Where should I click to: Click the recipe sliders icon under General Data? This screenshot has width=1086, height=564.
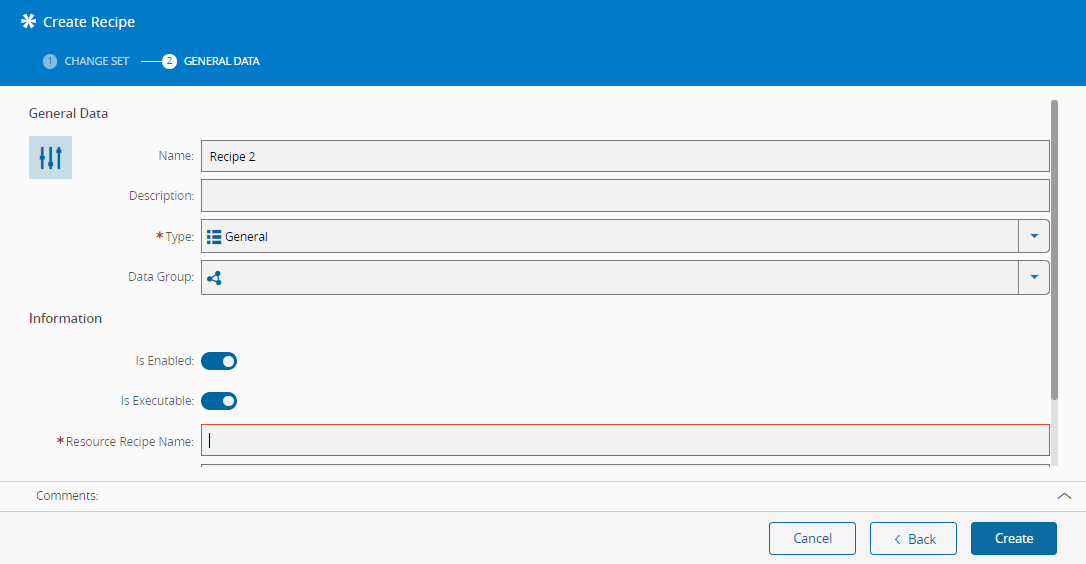click(x=51, y=157)
